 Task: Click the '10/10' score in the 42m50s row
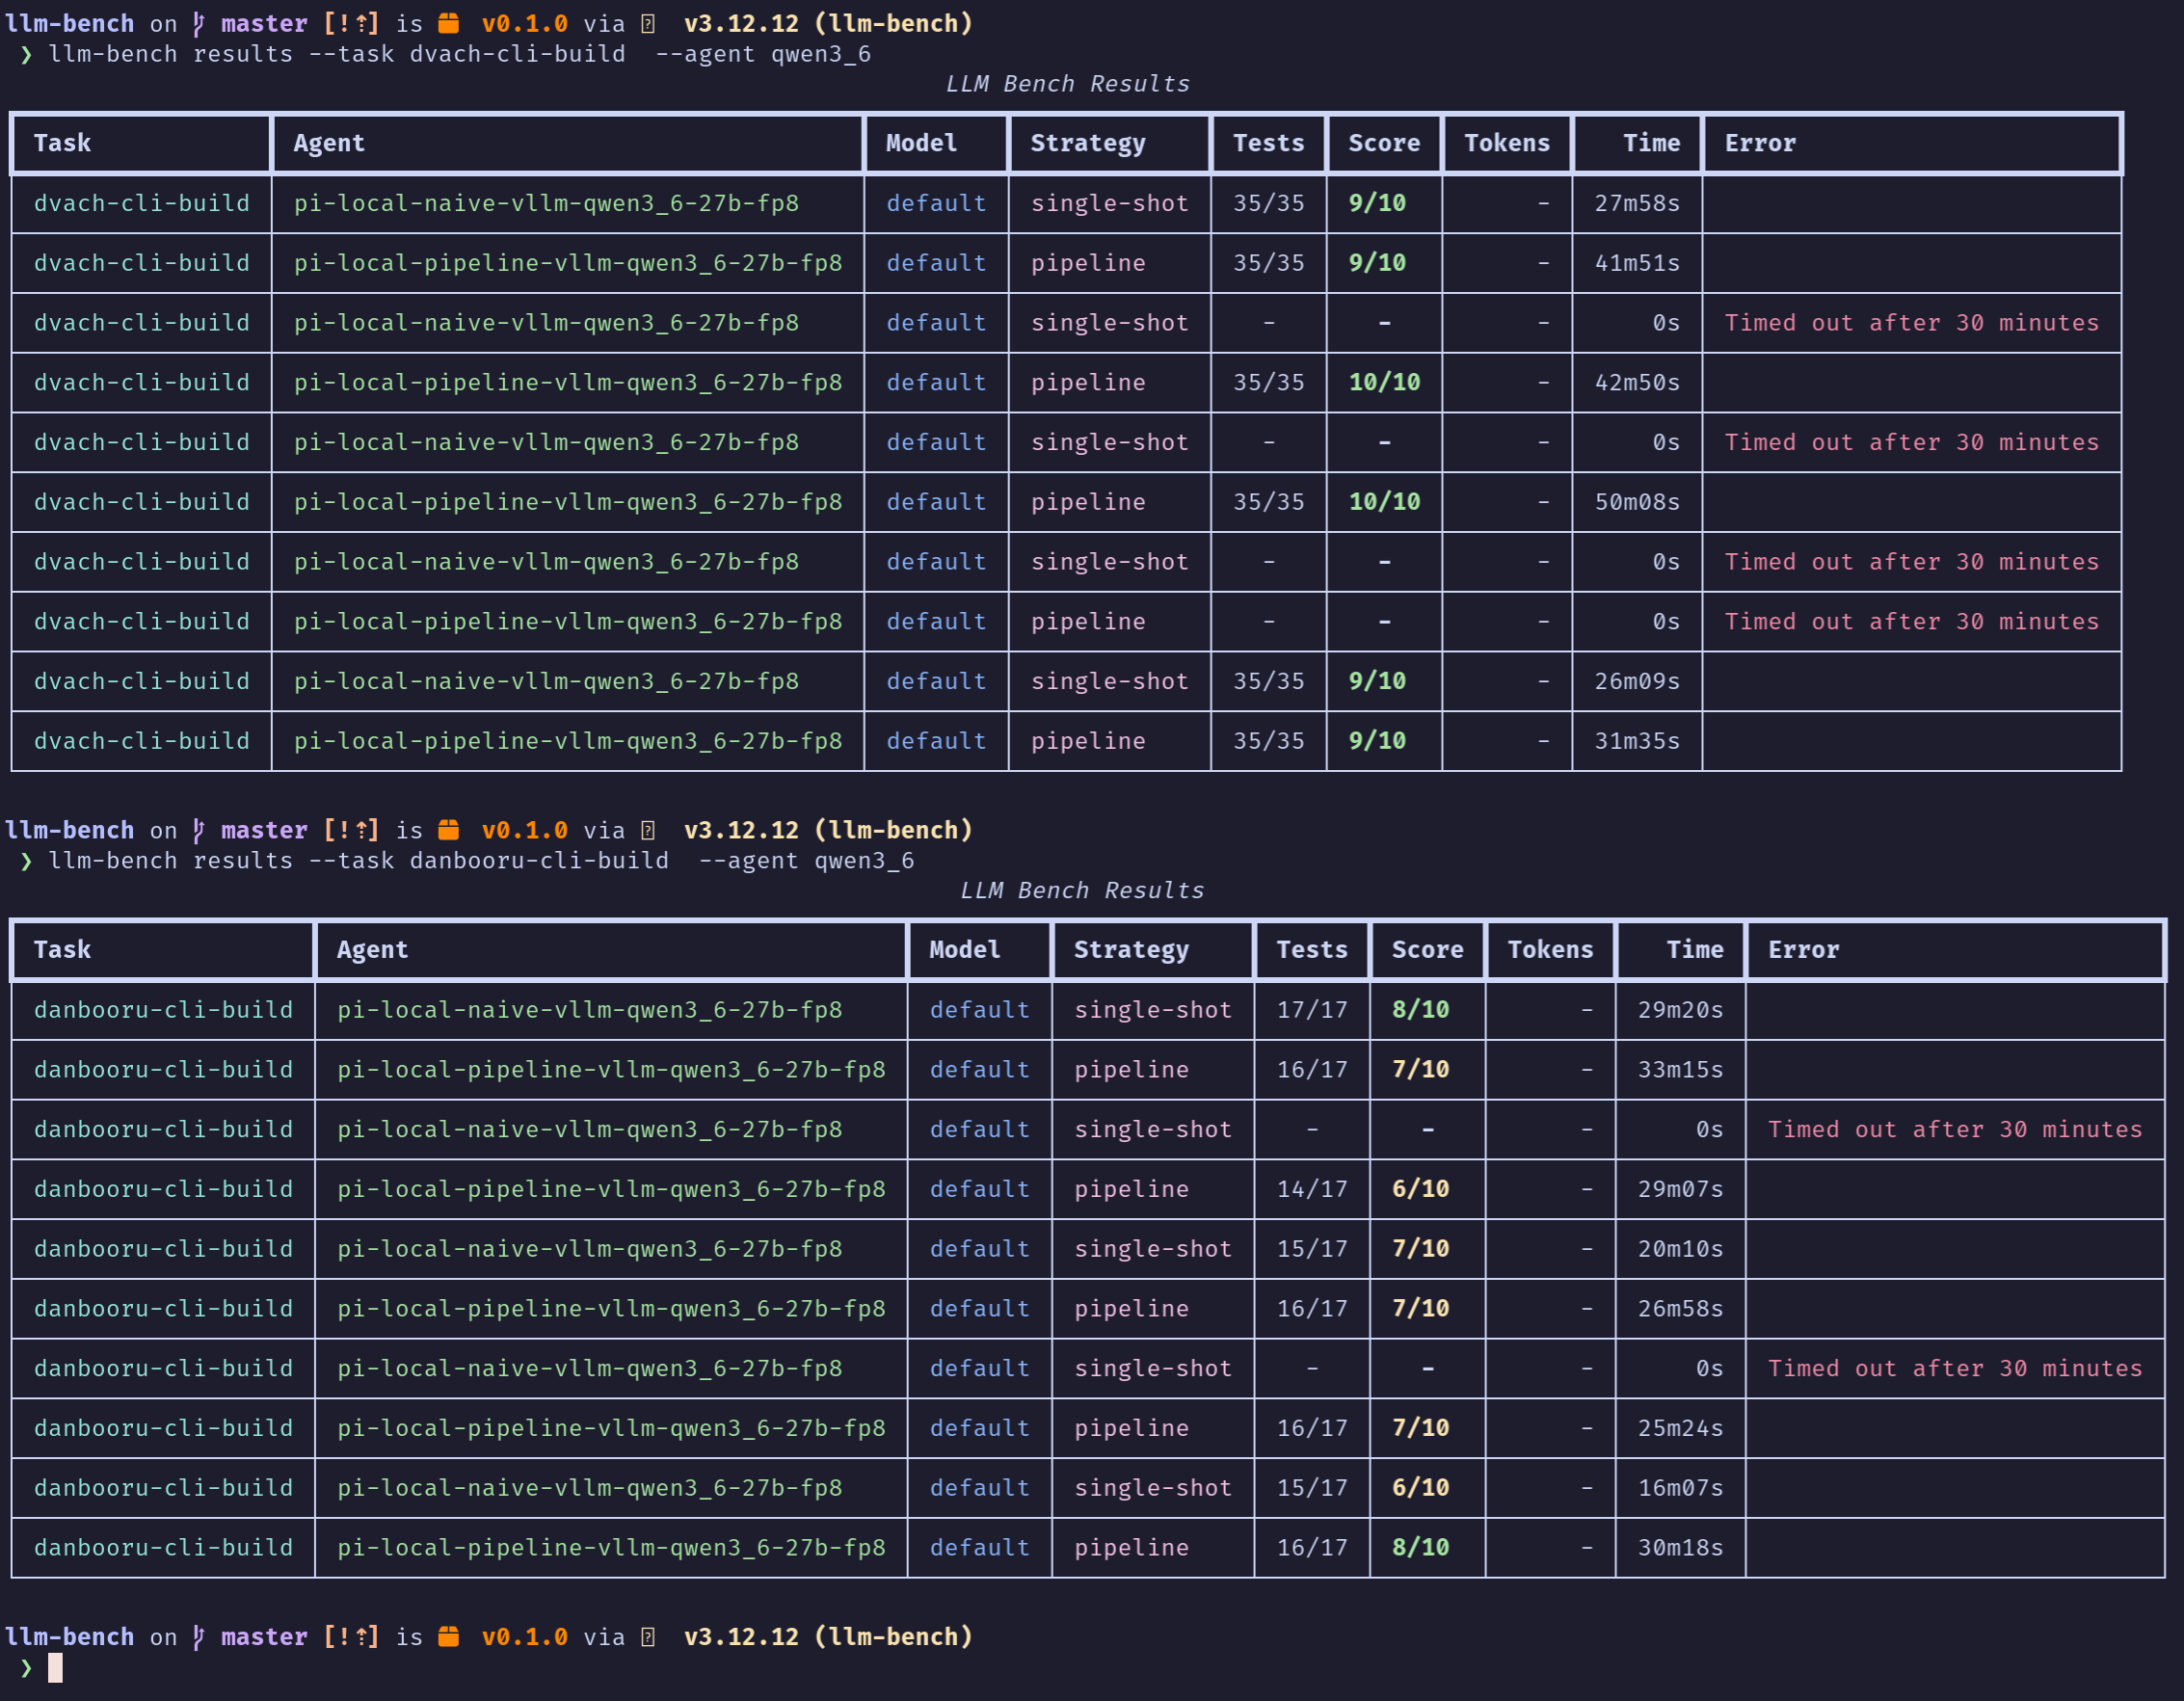click(1384, 382)
